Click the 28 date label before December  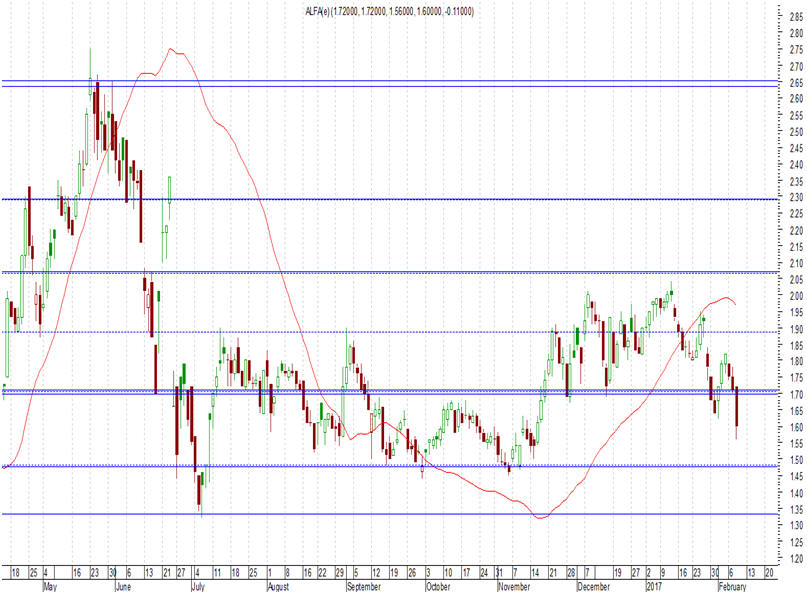tap(571, 573)
